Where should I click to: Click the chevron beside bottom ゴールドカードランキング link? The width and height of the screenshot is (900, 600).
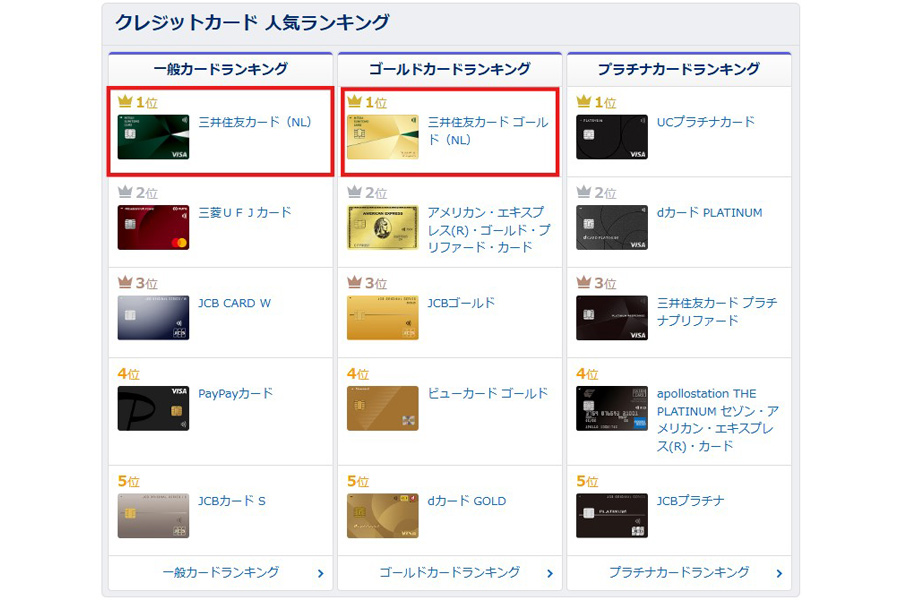pyautogui.click(x=550, y=574)
